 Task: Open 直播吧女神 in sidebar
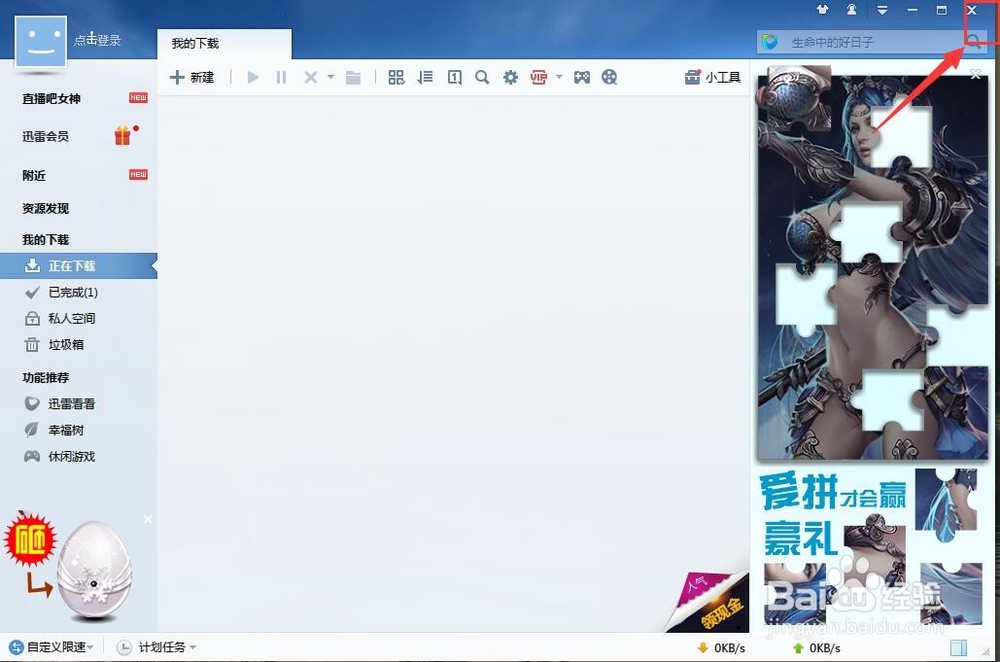(x=51, y=99)
